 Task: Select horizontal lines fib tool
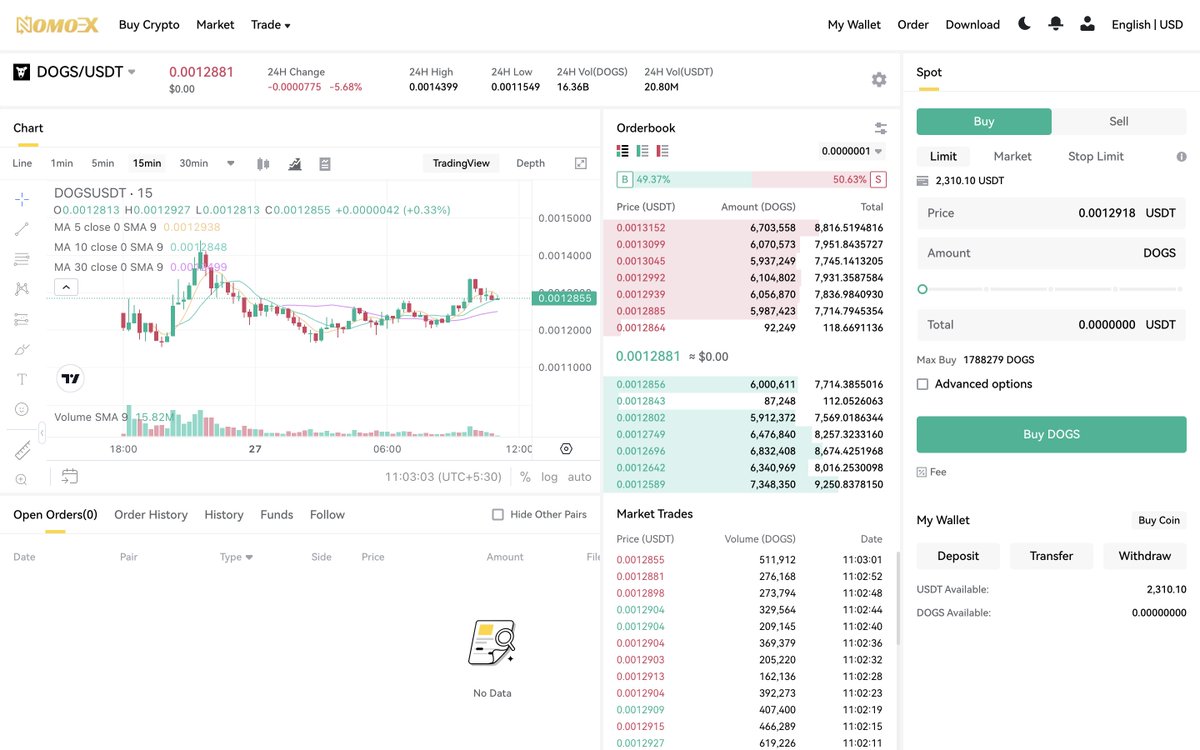[22, 259]
